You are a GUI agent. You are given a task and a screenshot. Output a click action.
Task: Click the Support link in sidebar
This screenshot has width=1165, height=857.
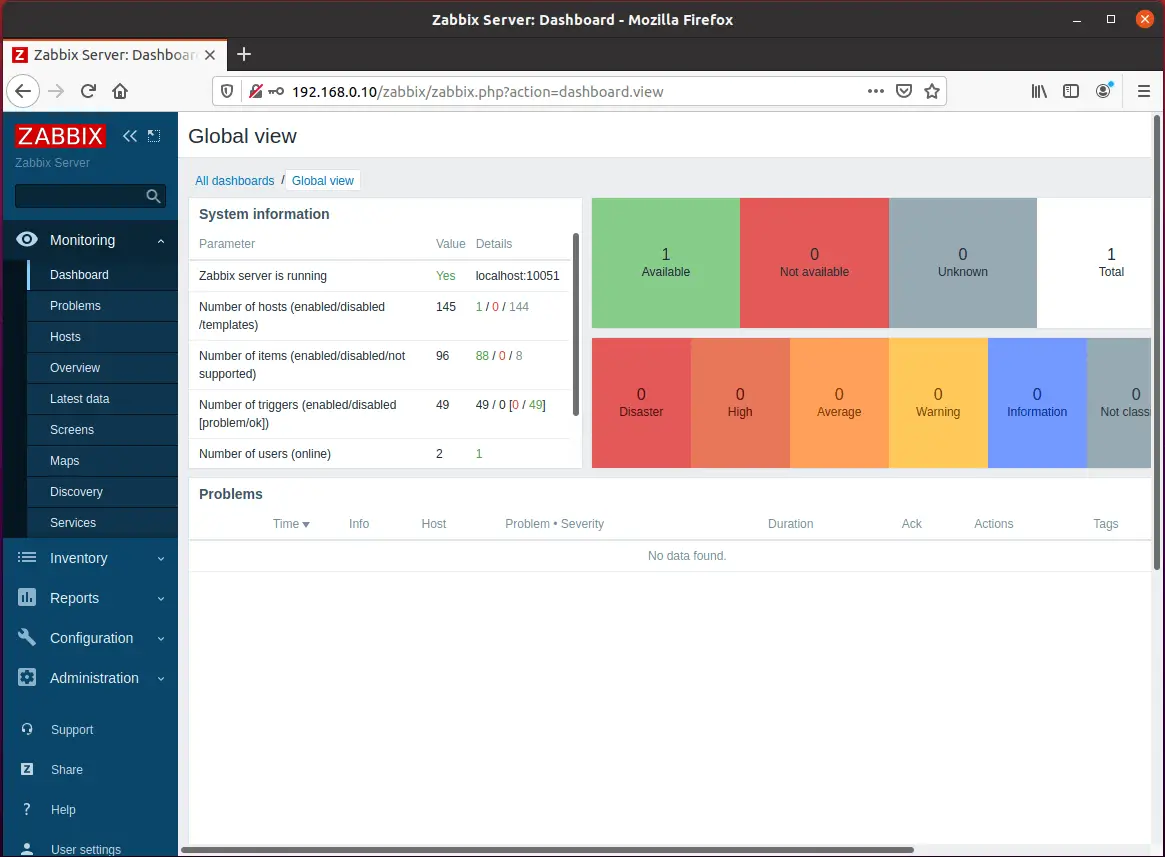pos(72,730)
